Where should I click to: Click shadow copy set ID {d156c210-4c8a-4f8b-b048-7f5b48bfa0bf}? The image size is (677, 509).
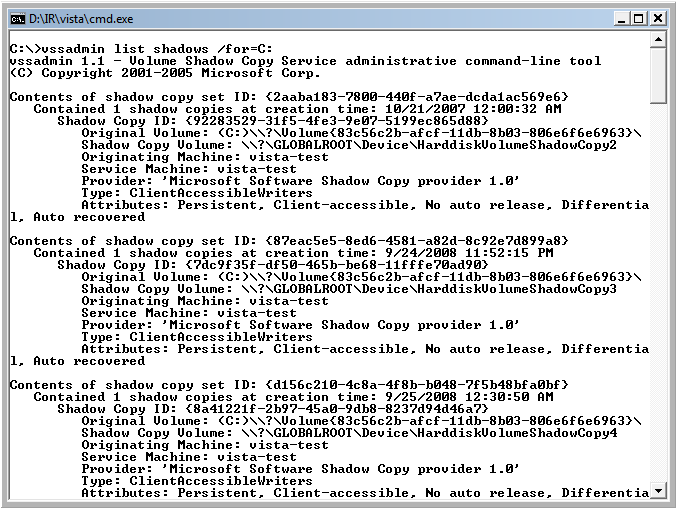click(417, 385)
